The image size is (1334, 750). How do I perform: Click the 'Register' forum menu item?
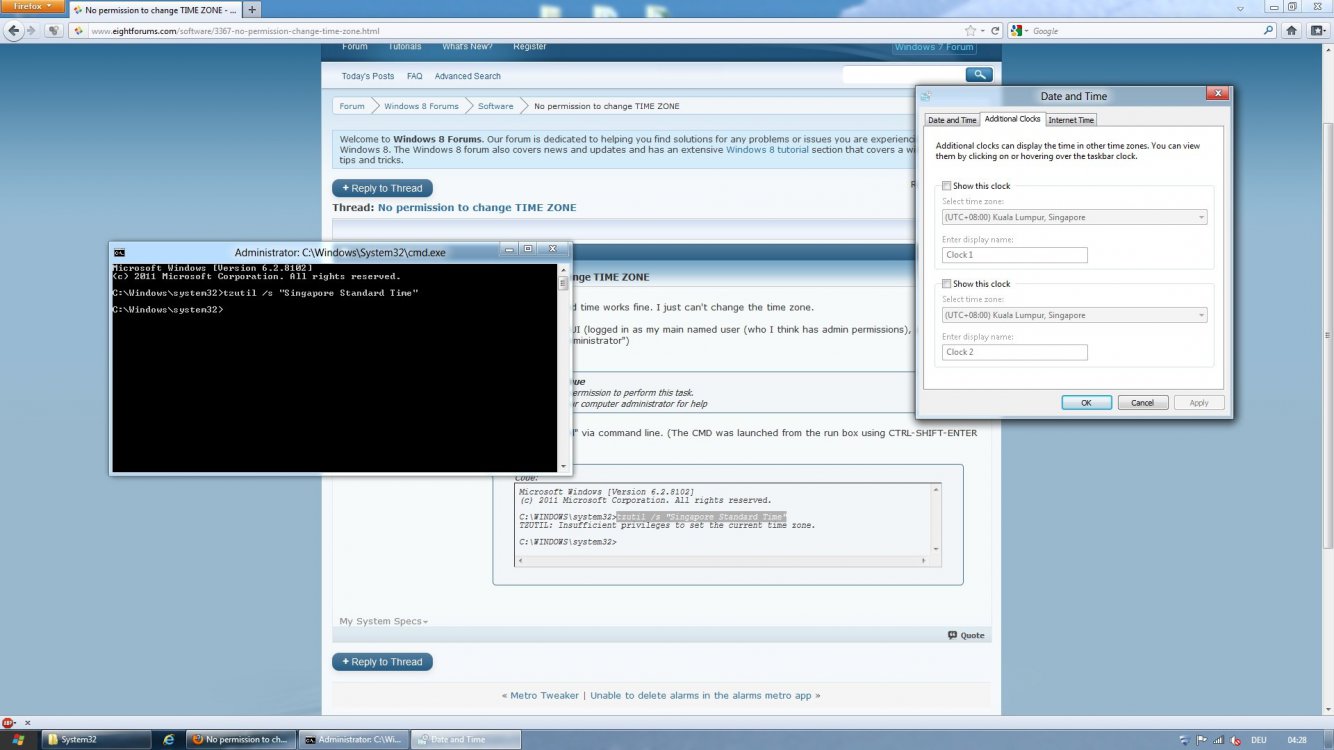pyautogui.click(x=530, y=46)
